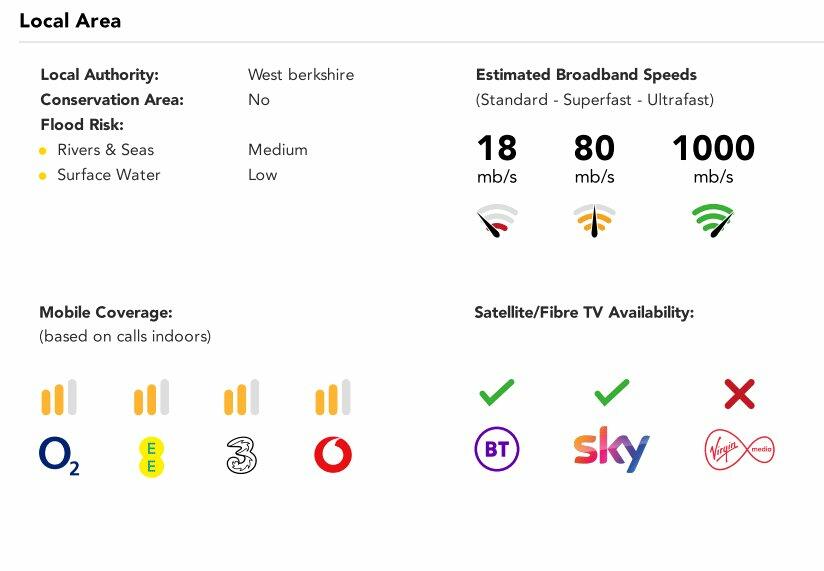Image resolution: width=824 pixels, height=571 pixels.
Task: Click the BT provider logo
Action: click(497, 450)
